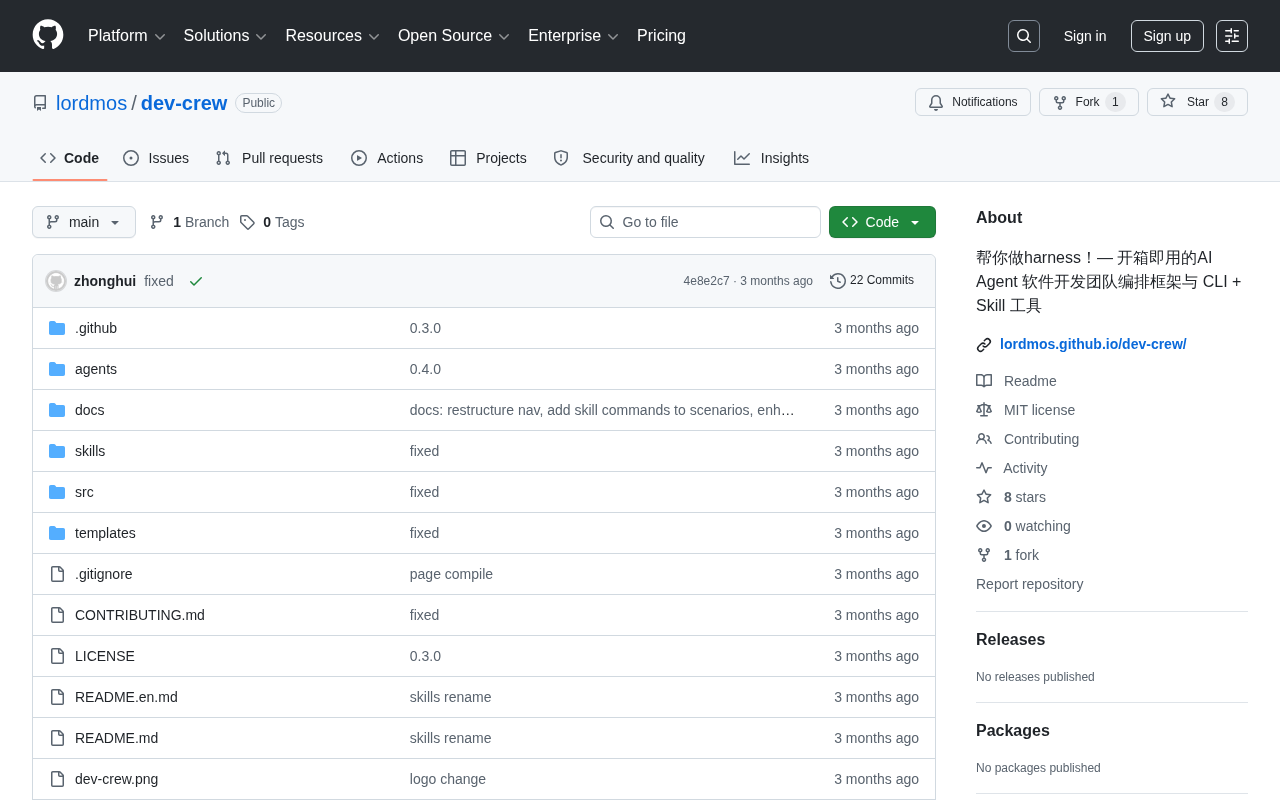
Task: View the green commit status checkmark
Action: pyautogui.click(x=196, y=281)
